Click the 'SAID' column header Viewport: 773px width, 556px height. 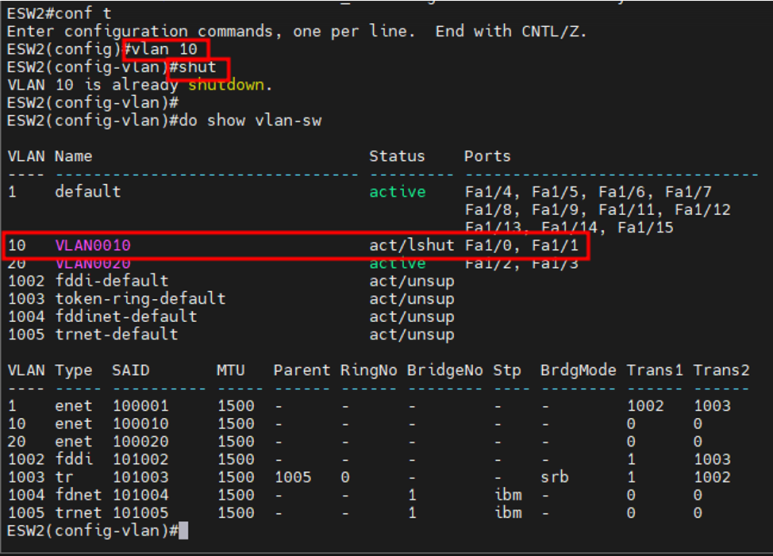tap(133, 370)
